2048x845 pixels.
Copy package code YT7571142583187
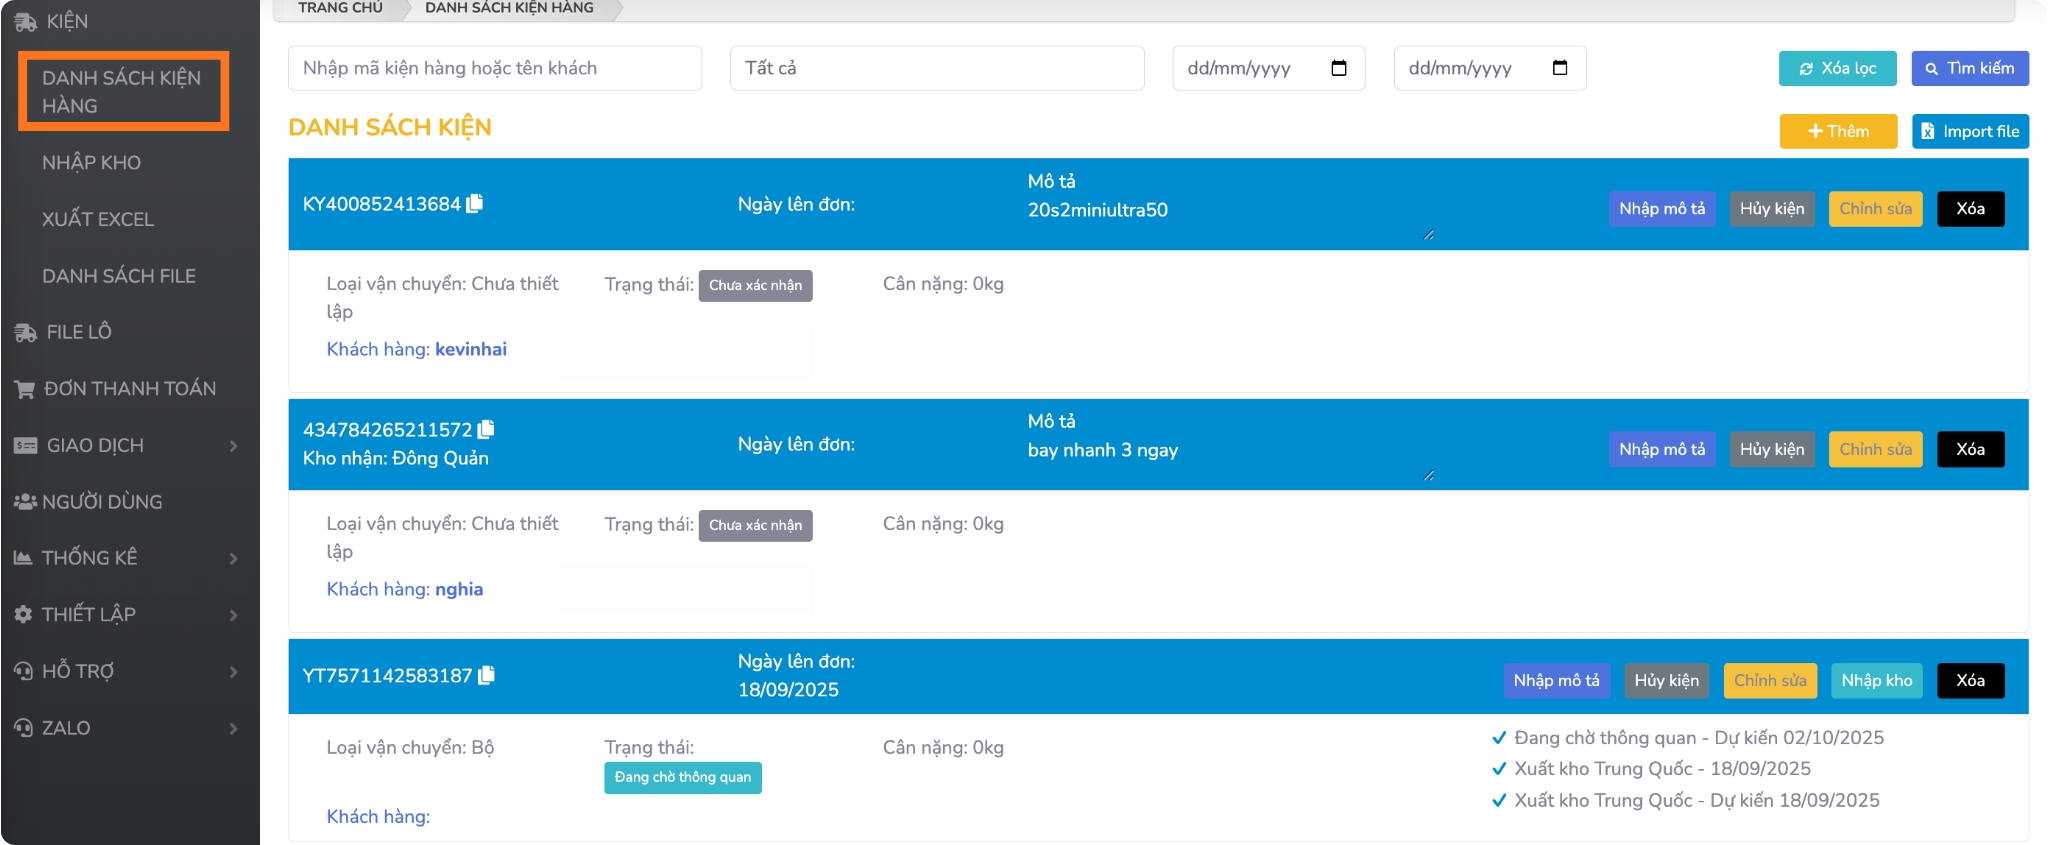487,676
